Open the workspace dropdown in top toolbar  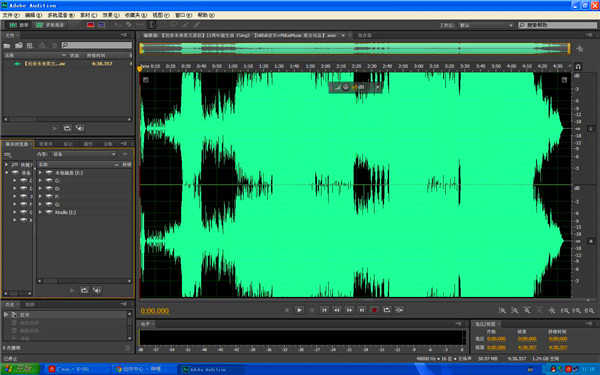pos(486,25)
